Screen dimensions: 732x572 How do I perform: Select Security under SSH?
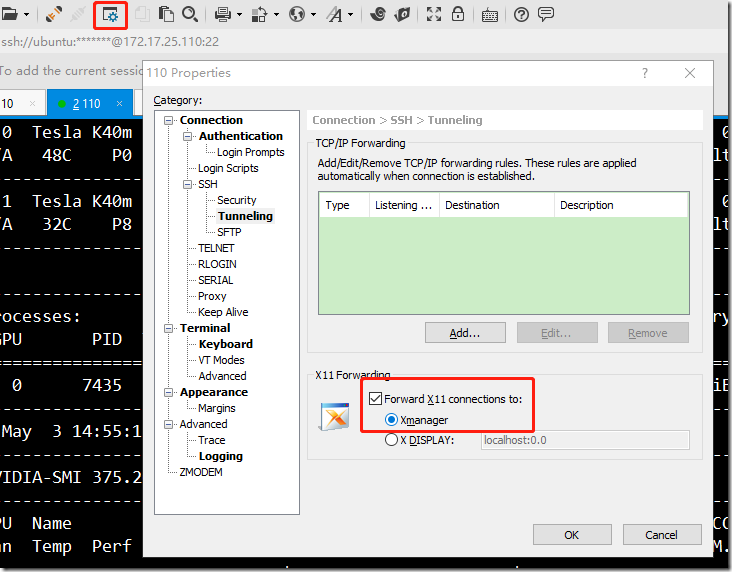point(237,200)
